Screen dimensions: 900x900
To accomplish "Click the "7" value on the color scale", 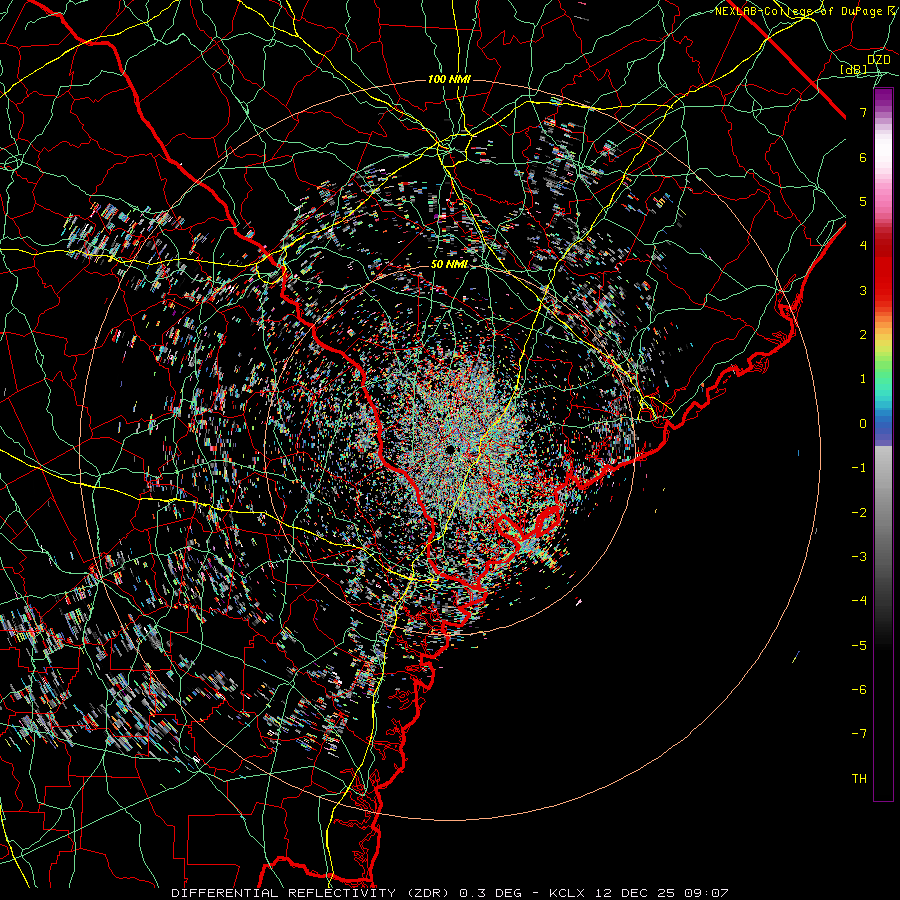I will point(863,112).
